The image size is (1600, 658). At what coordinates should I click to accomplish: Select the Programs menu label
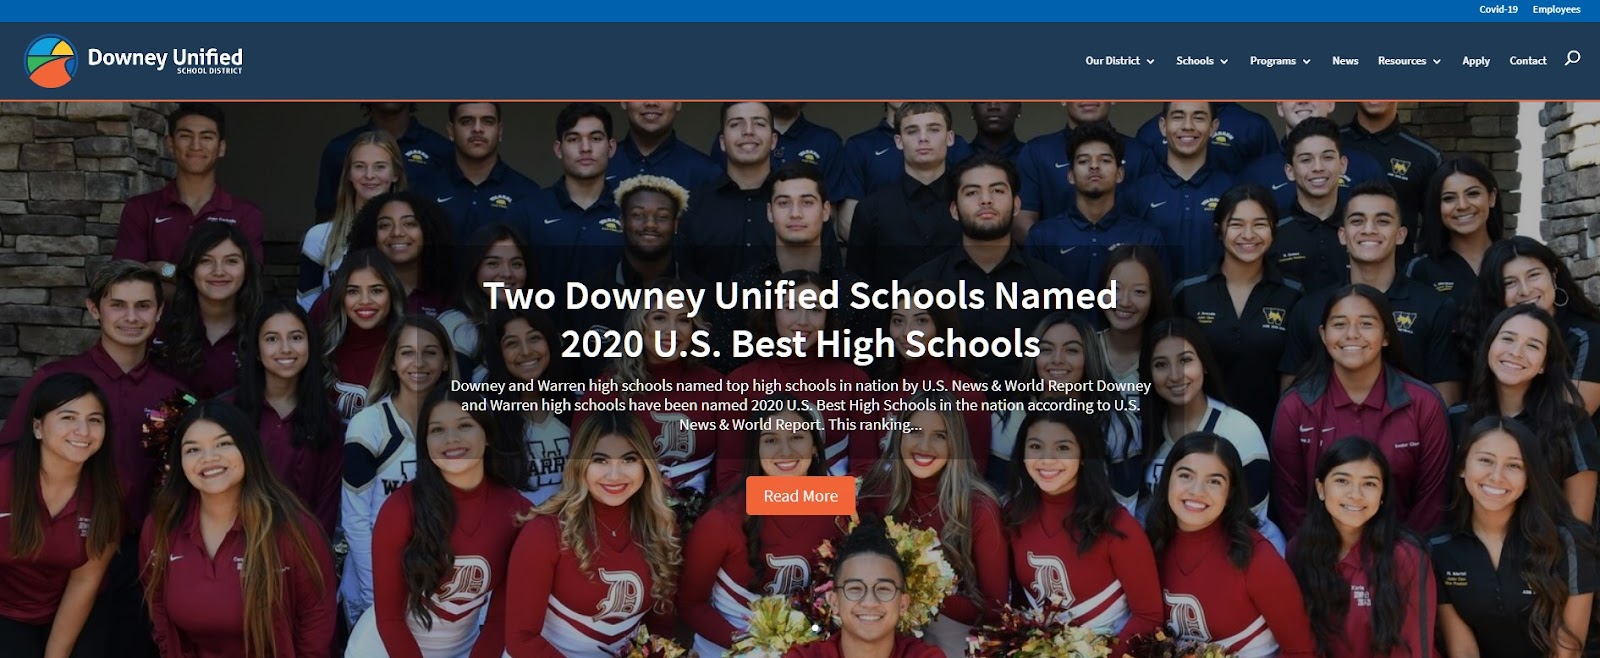tap(1272, 61)
